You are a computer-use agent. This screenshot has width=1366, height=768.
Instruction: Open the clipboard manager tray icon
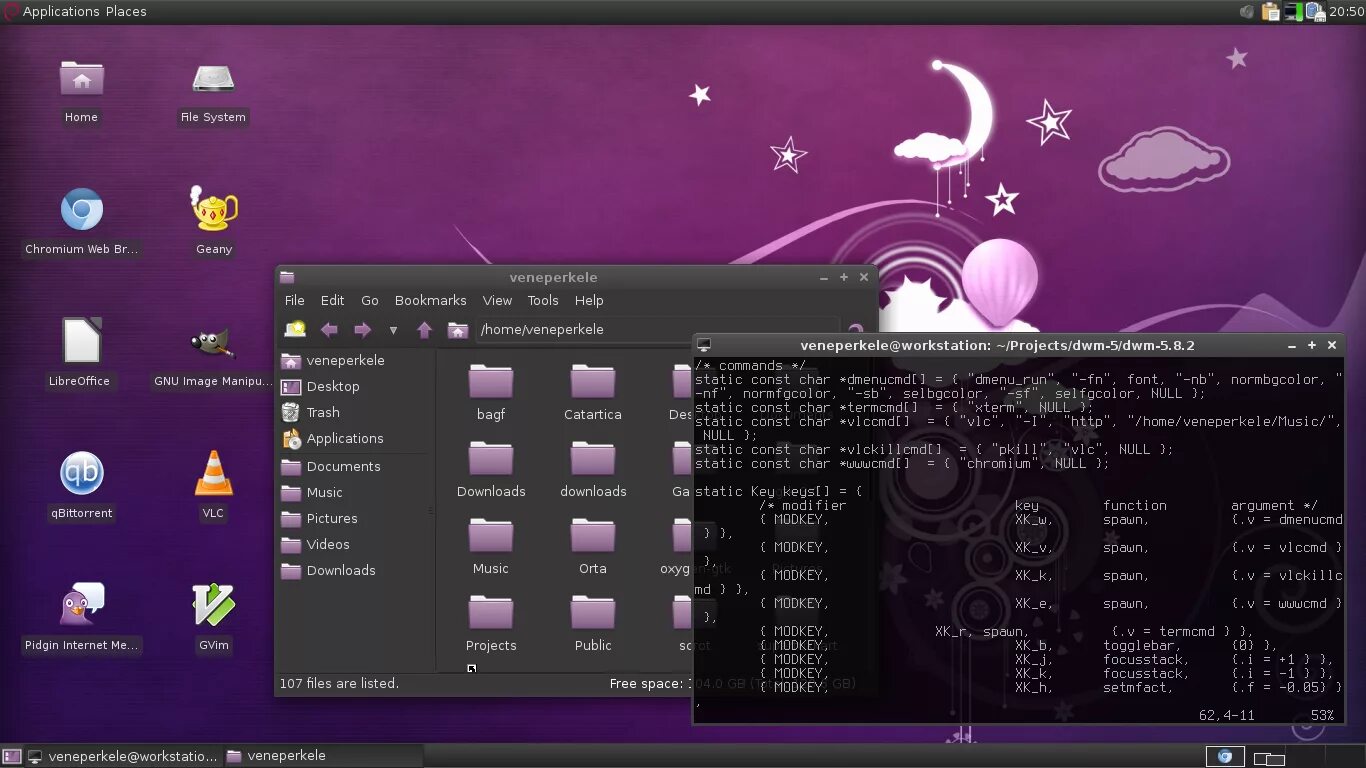[1271, 12]
